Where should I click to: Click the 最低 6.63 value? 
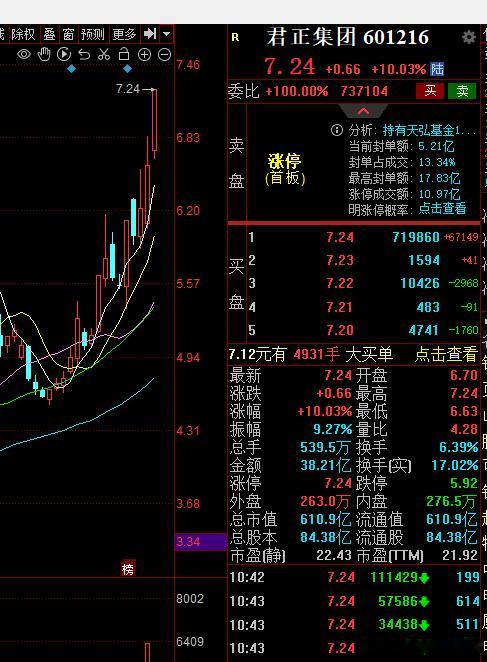(463, 411)
